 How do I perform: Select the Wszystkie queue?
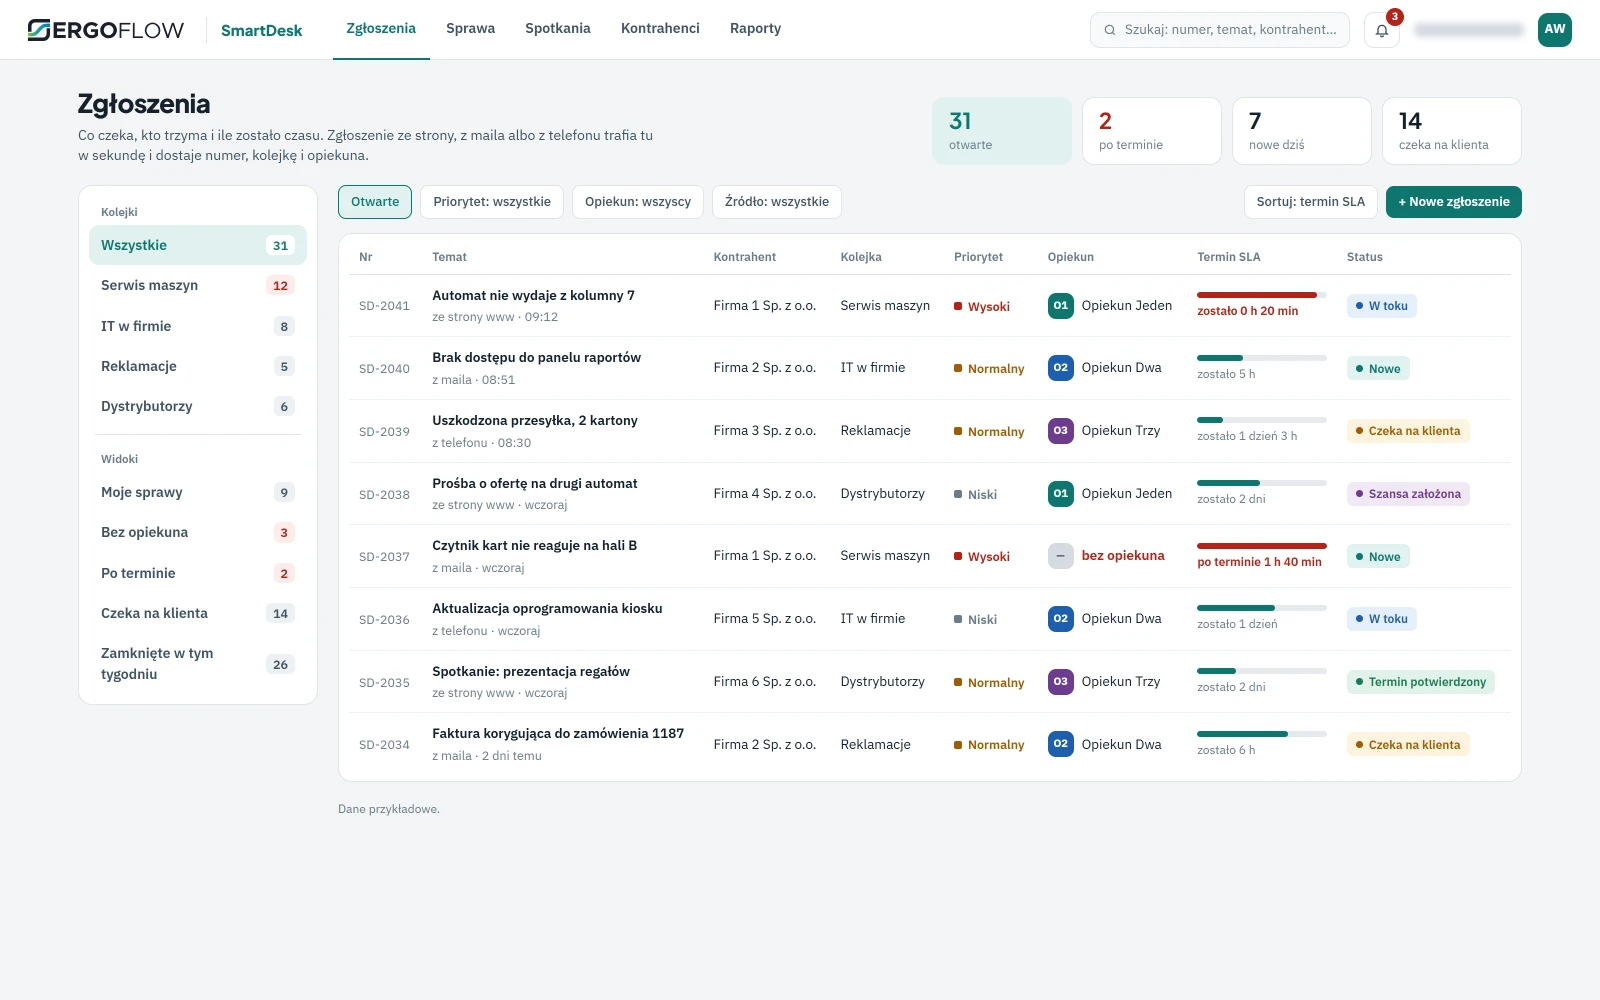pos(198,245)
